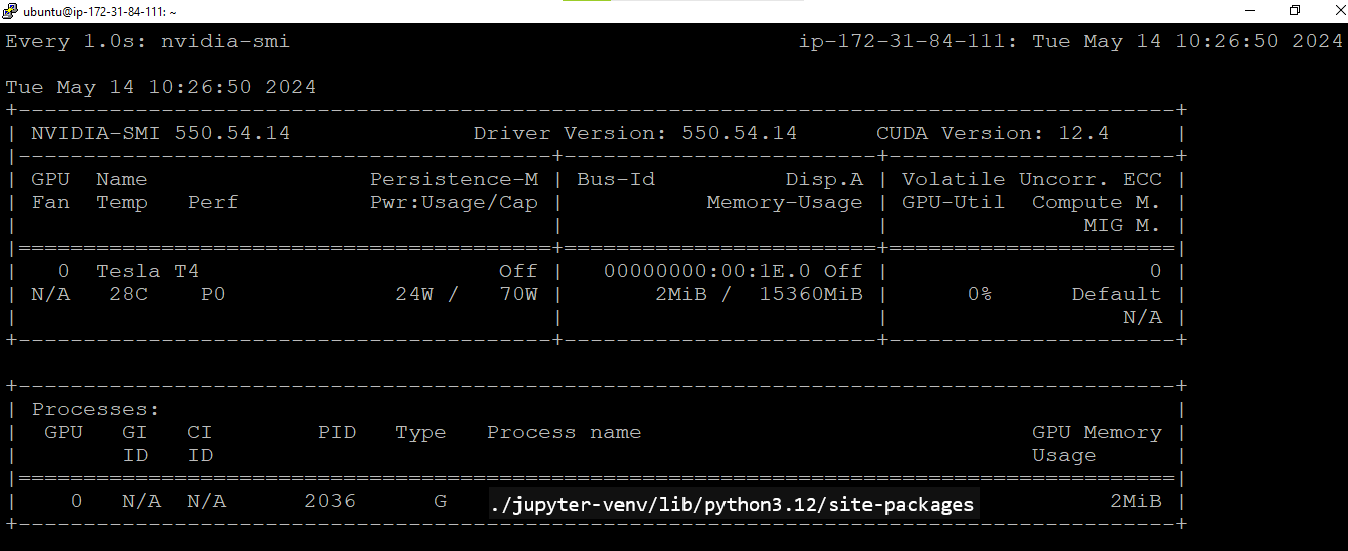Click the 'Pwr:Usage/Cap' header
This screenshot has height=551, width=1348.
(x=454, y=202)
